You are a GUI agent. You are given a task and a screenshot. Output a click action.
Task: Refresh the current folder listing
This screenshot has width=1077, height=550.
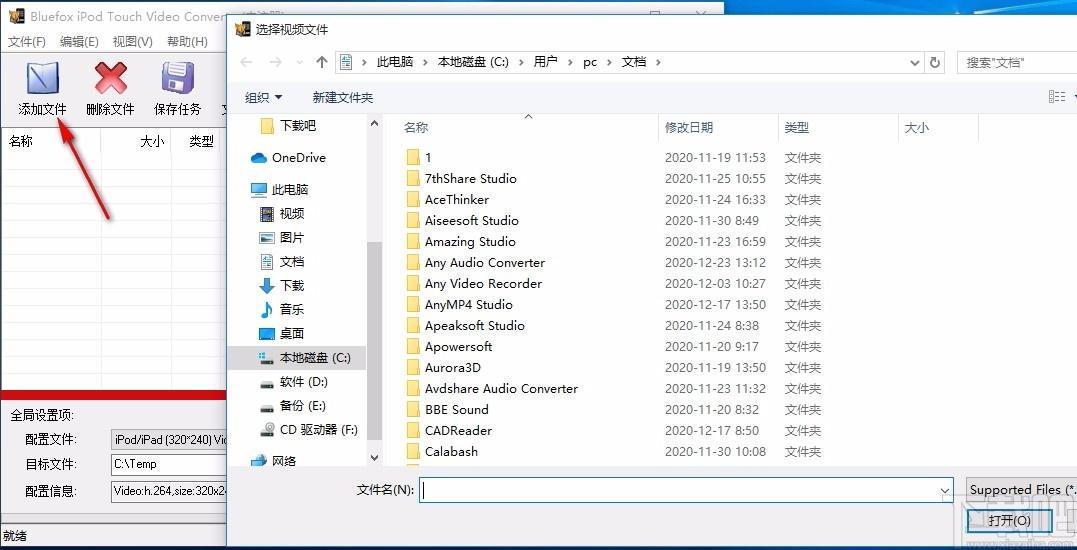pyautogui.click(x=934, y=62)
